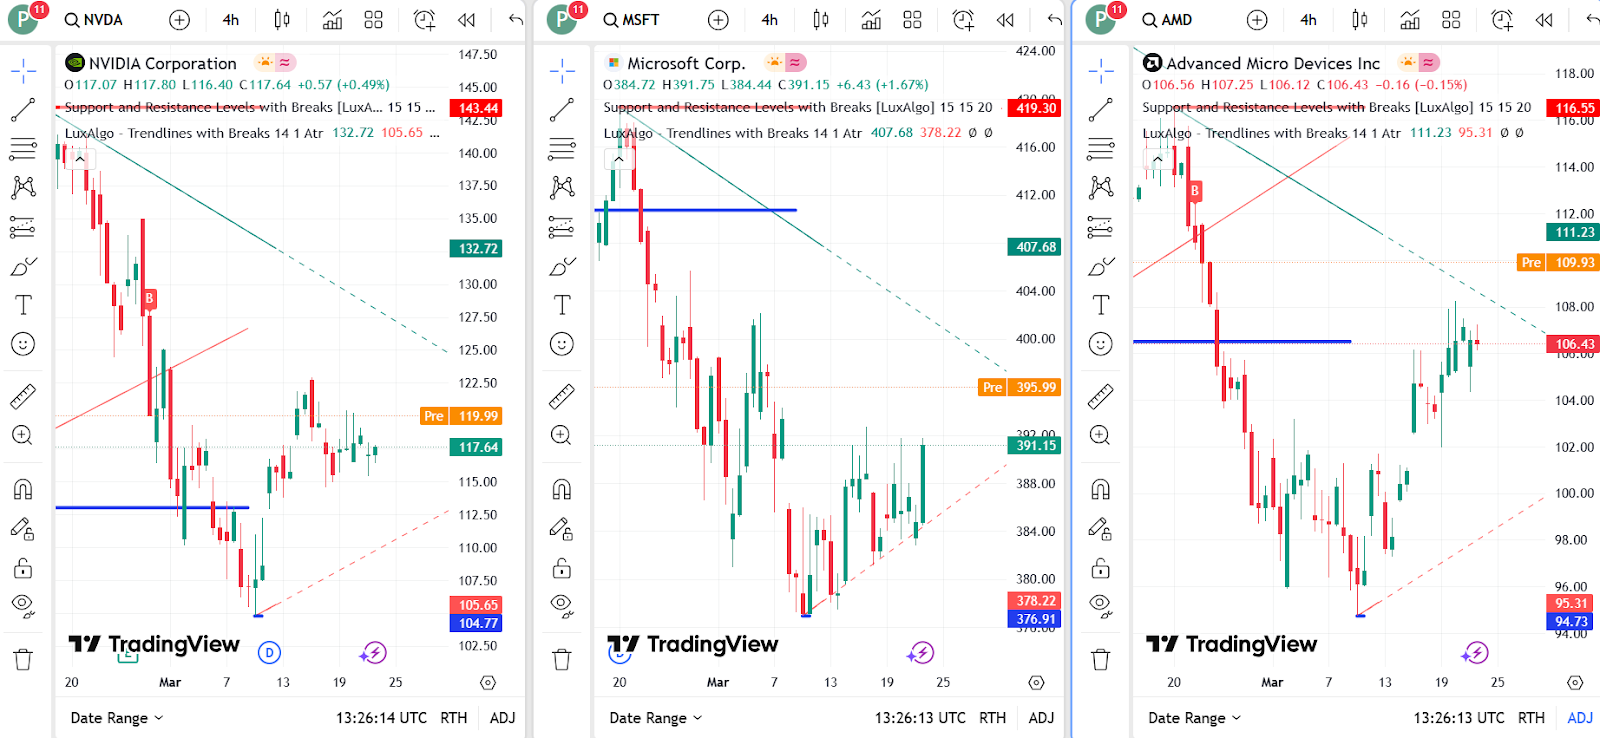1600x738 pixels.
Task: Collapse indicator legend in AMD chart
Action: click(x=1158, y=159)
